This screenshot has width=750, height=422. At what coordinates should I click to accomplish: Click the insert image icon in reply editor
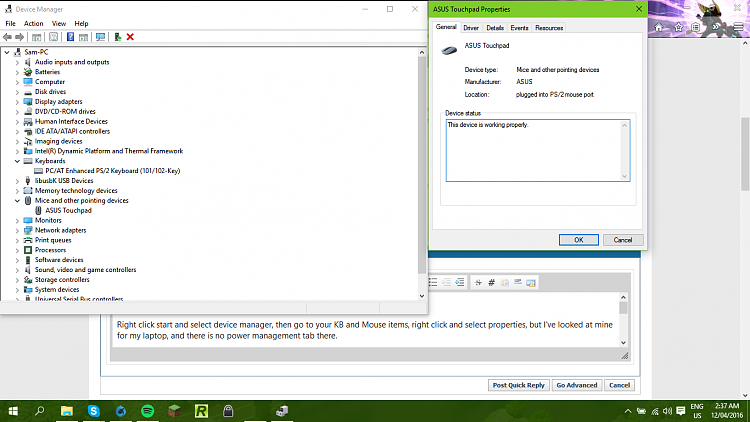point(530,282)
